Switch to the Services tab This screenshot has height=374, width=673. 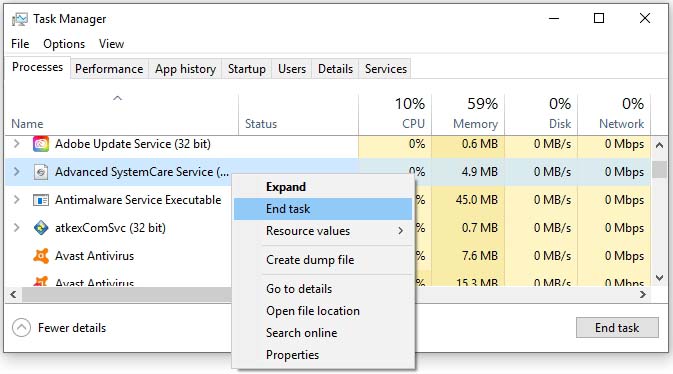[x=386, y=69]
